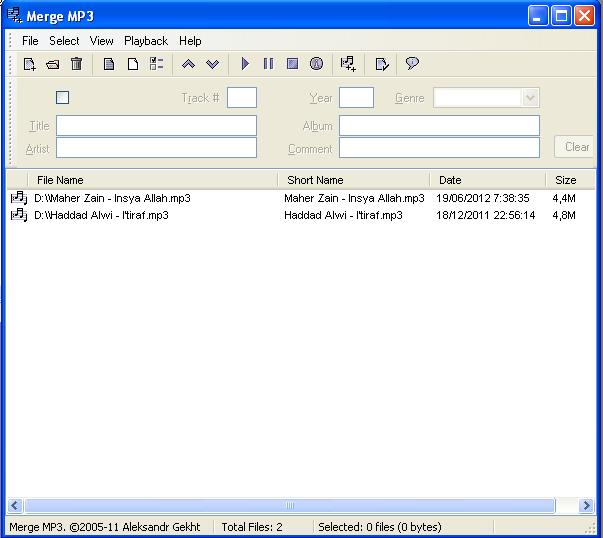Click the scrollbar left arrow
This screenshot has height=538, width=603.
click(15, 505)
